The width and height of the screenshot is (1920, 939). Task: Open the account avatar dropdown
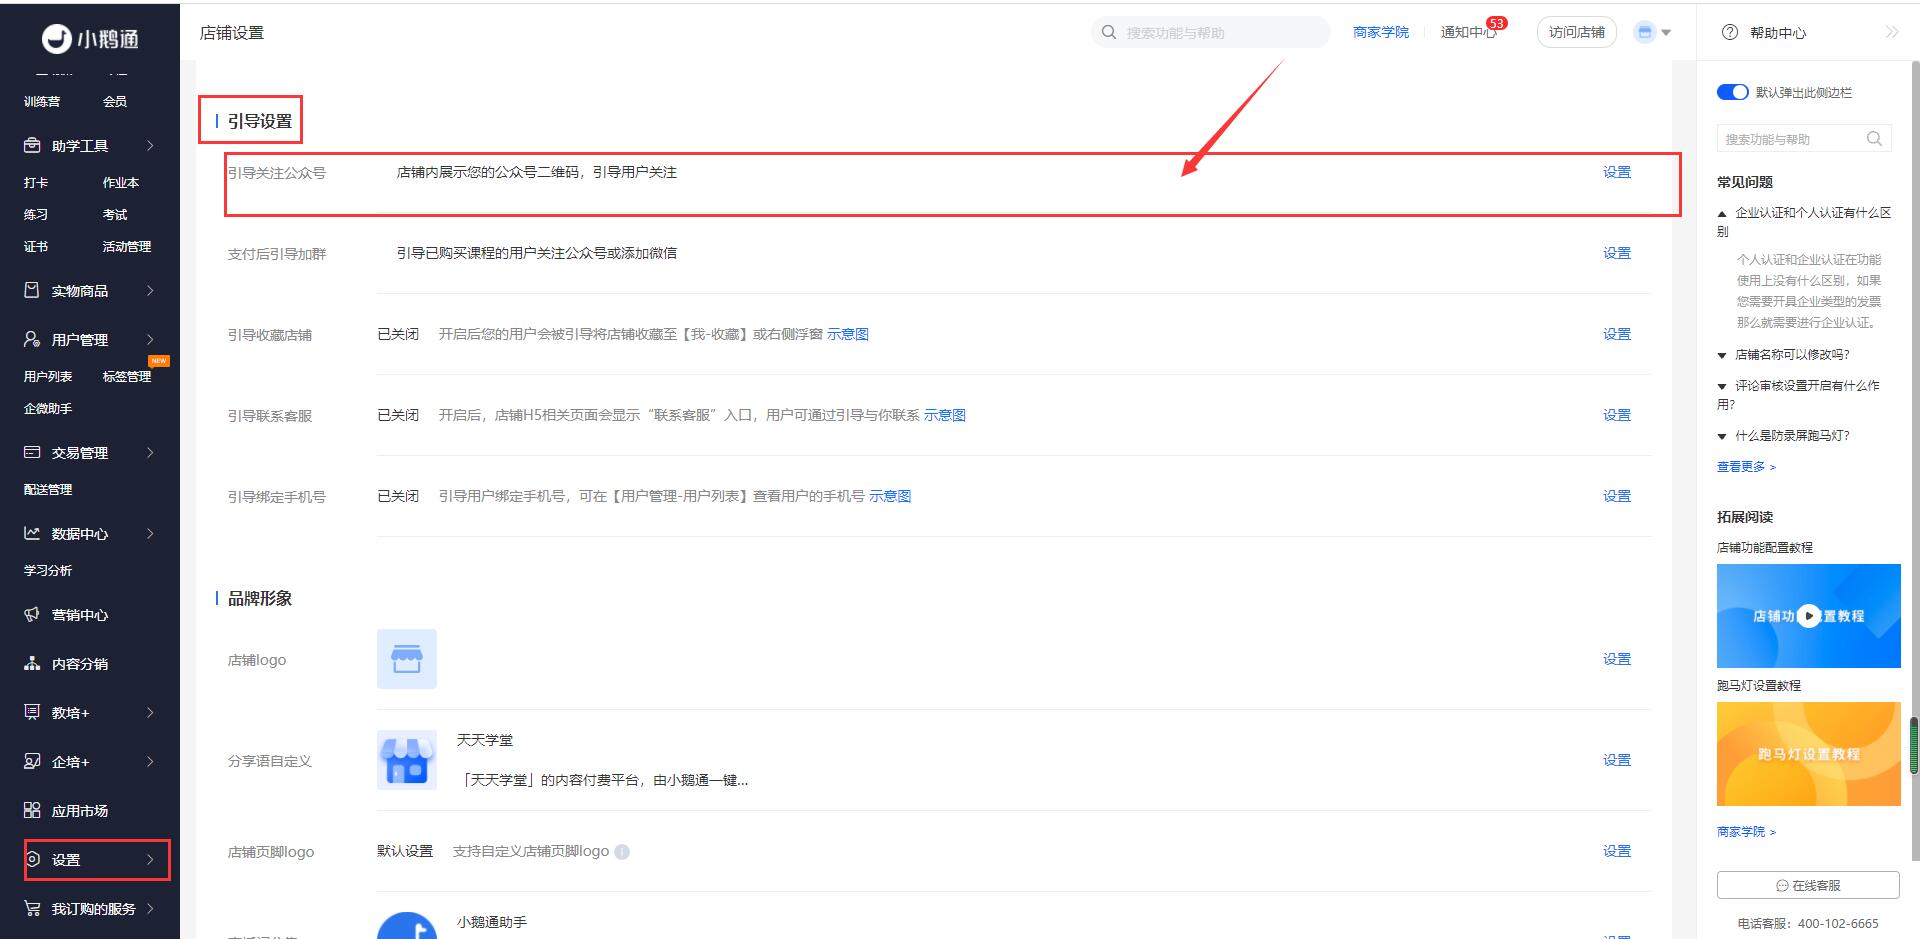(x=1652, y=32)
